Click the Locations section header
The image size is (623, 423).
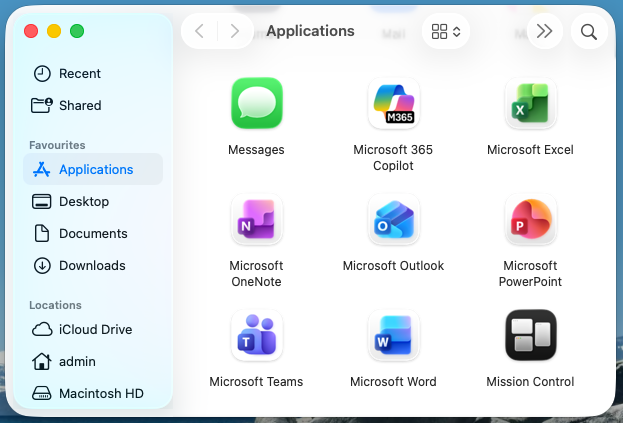(55, 305)
